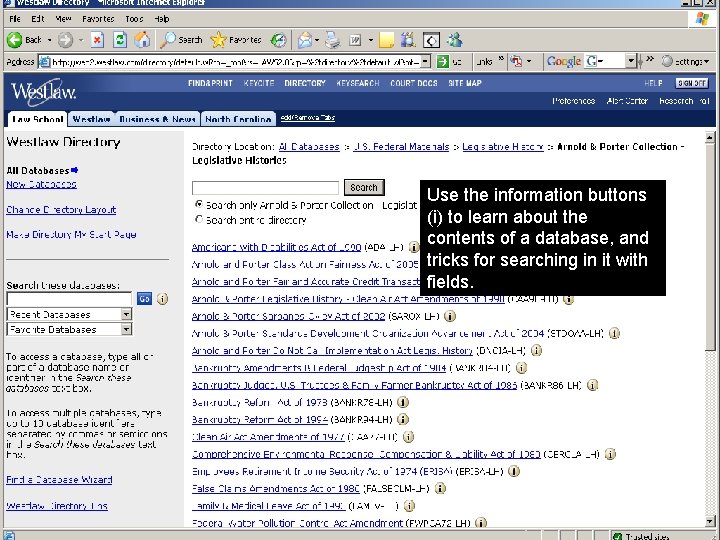The image size is (720, 540).
Task: Open the Help link in Westlaw header
Action: 653,83
